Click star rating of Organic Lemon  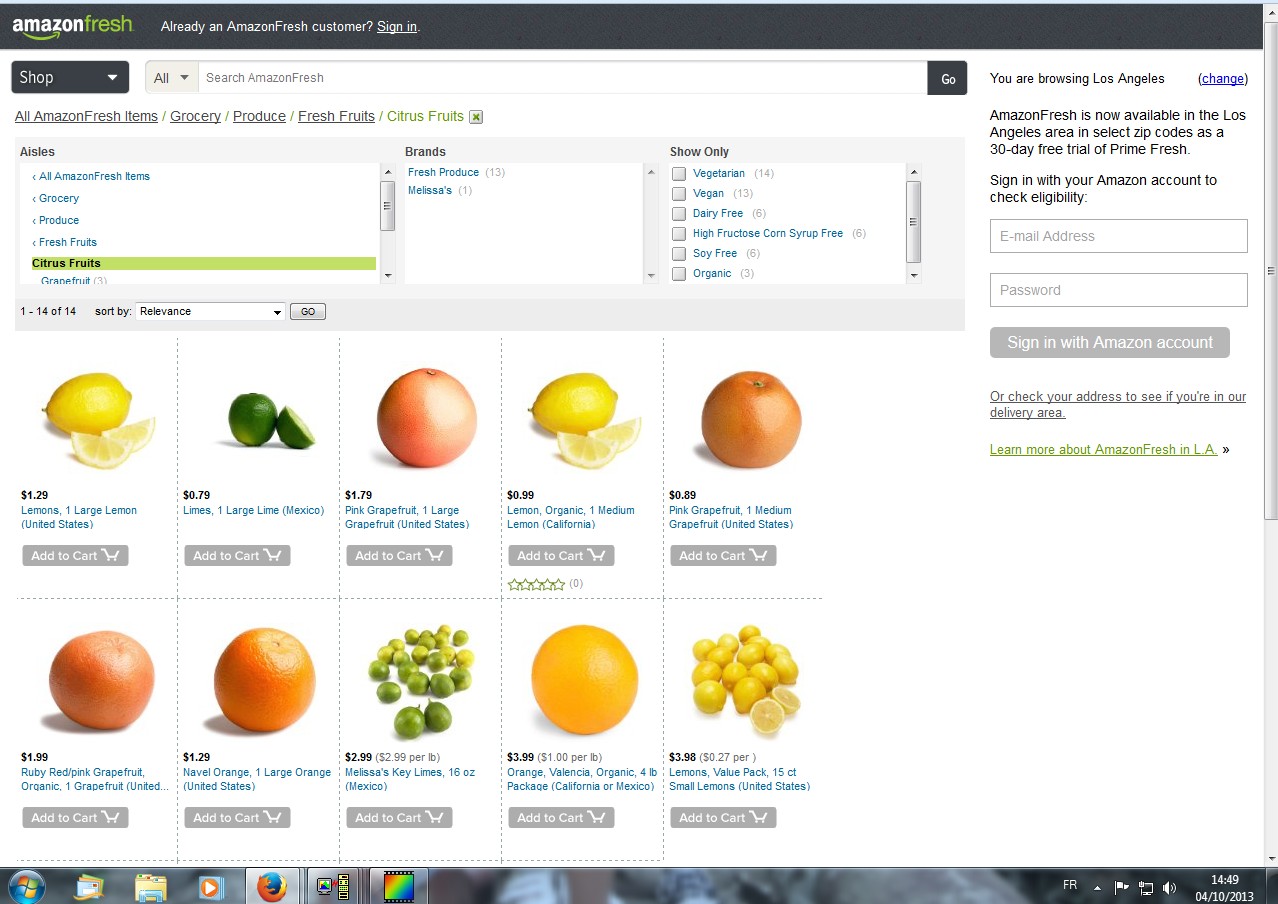click(536, 584)
